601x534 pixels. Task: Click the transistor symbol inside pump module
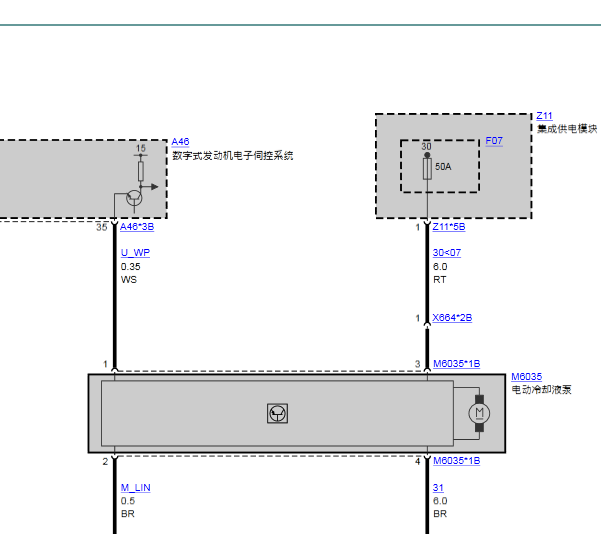coord(277,413)
